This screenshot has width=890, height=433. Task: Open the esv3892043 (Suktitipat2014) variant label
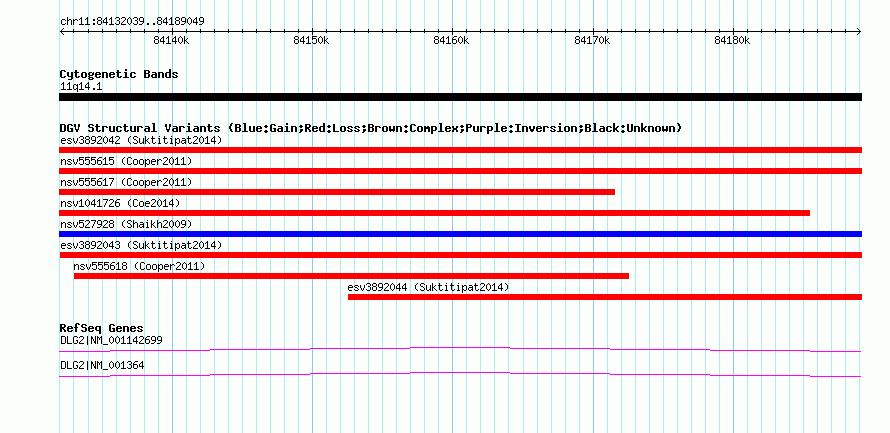click(x=141, y=245)
